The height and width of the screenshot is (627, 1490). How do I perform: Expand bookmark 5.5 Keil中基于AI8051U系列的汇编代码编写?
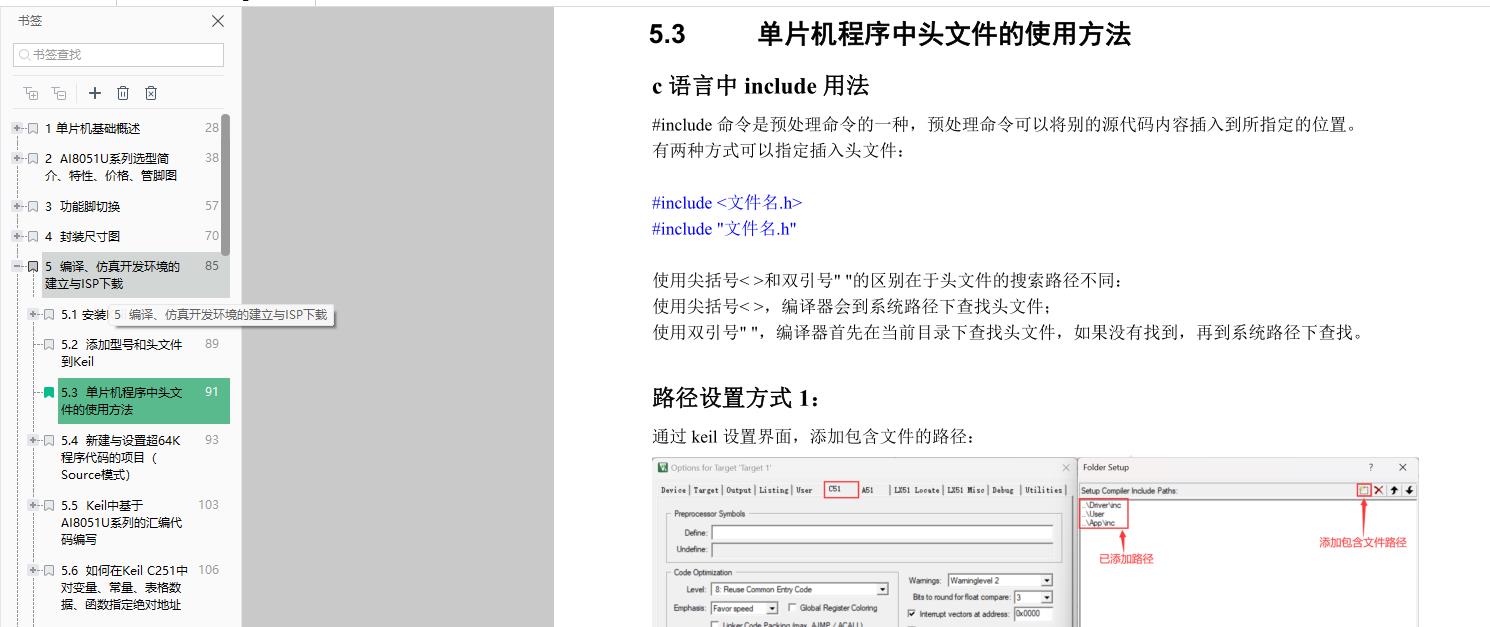click(33, 505)
